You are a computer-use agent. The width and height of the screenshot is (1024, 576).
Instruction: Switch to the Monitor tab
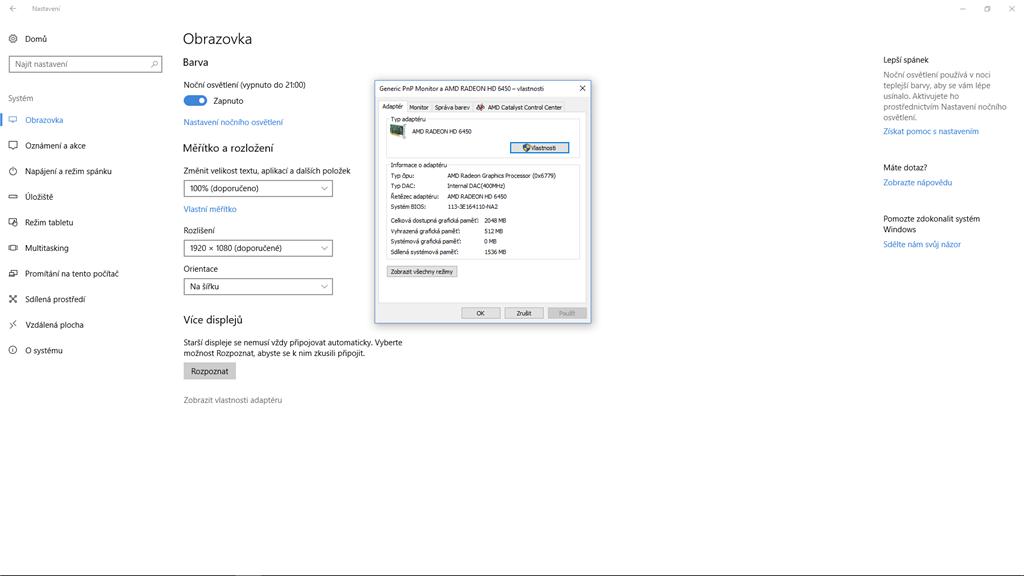(419, 107)
